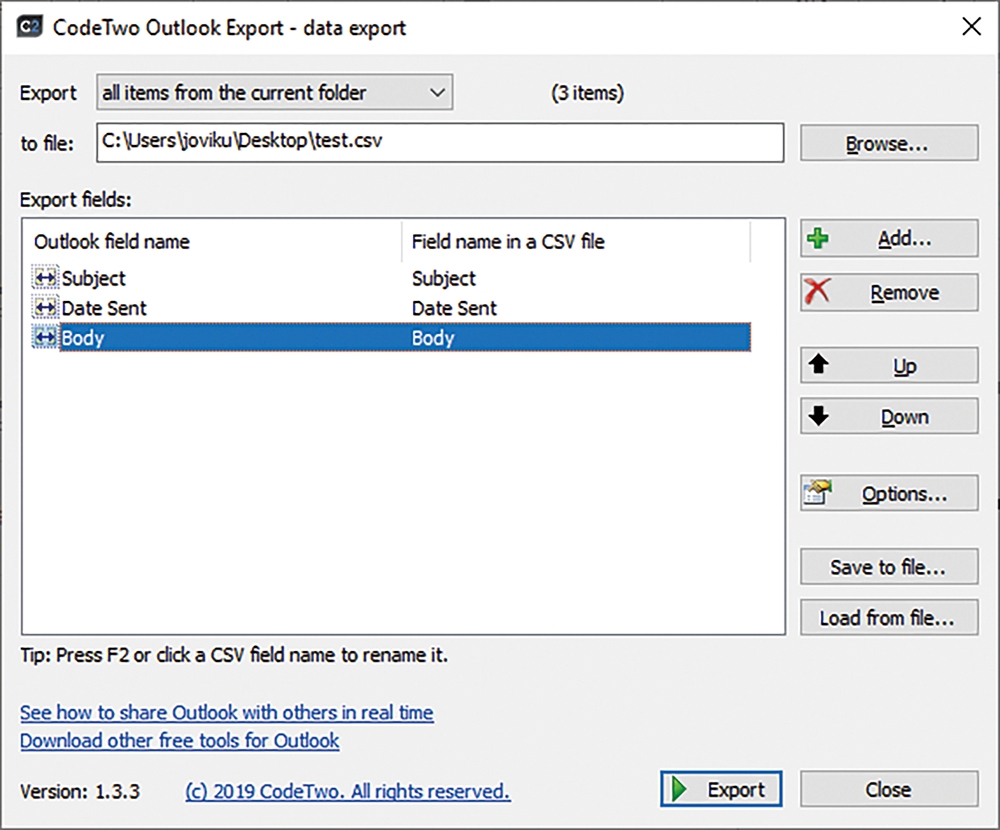Click the Close button at bottom
Viewport: 1000px width, 830px height.
(889, 789)
